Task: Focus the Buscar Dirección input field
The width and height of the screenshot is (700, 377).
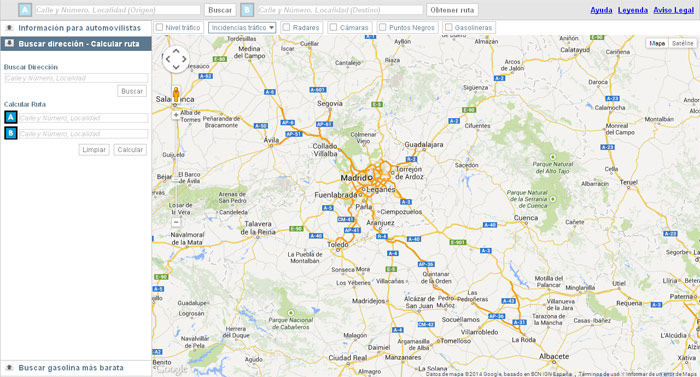Action: tap(76, 78)
